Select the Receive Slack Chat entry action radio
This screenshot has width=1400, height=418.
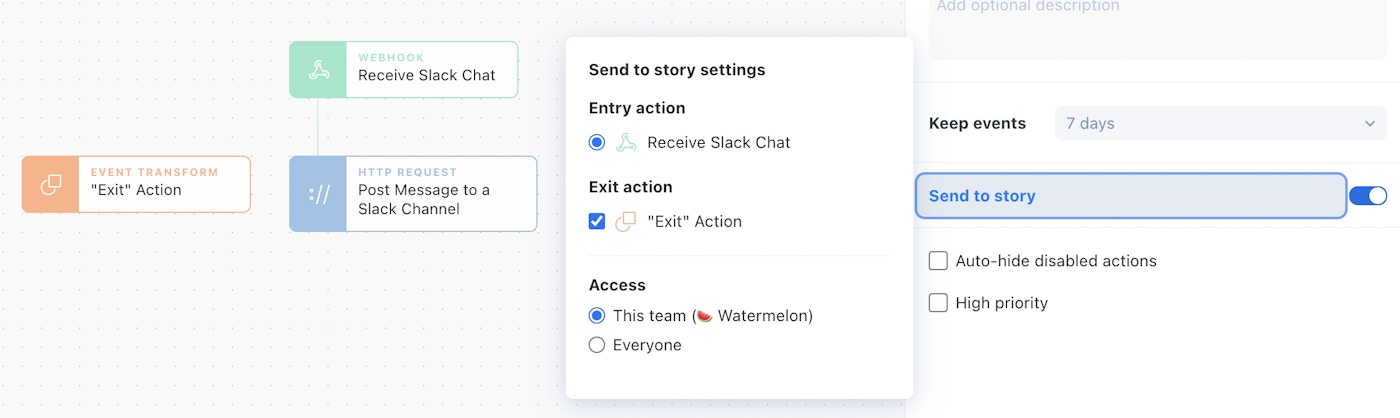(x=597, y=142)
